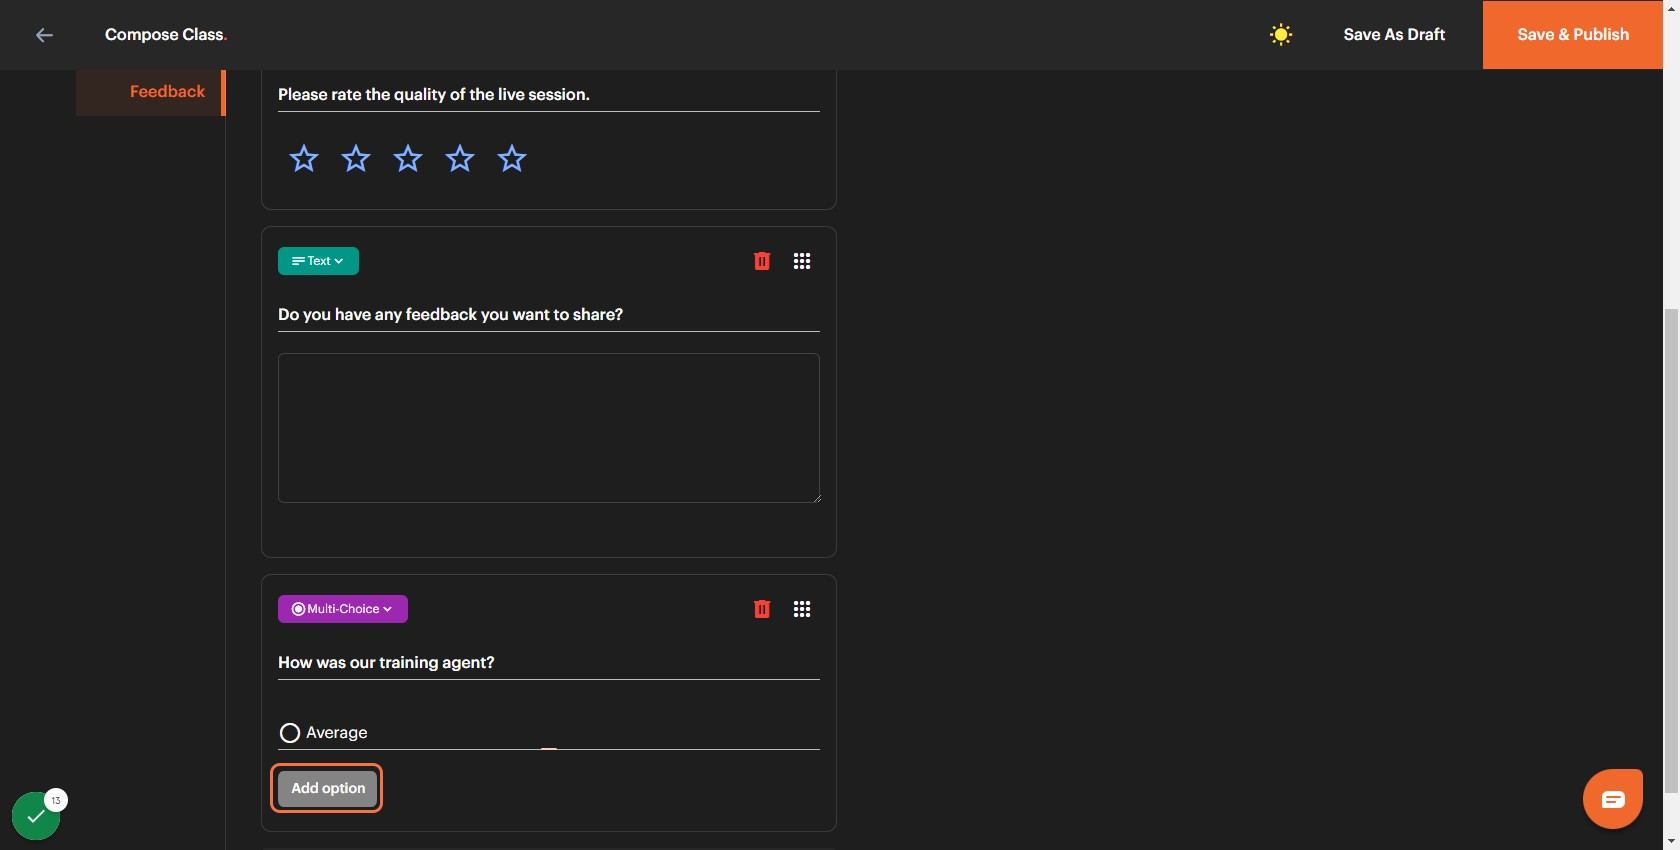1680x850 pixels.
Task: Click the Compose Class page title
Action: 166,35
